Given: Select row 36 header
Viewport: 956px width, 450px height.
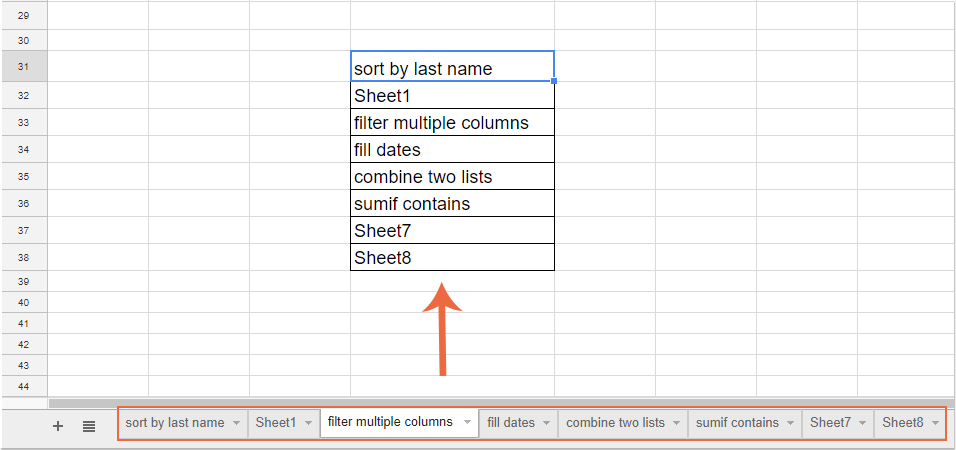Looking at the screenshot, I should click(24, 203).
